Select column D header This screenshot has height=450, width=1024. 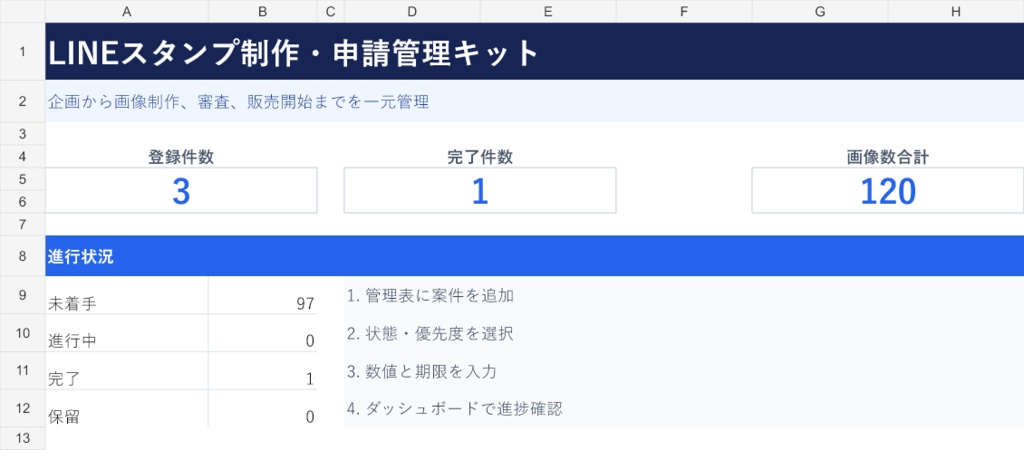[412, 11]
